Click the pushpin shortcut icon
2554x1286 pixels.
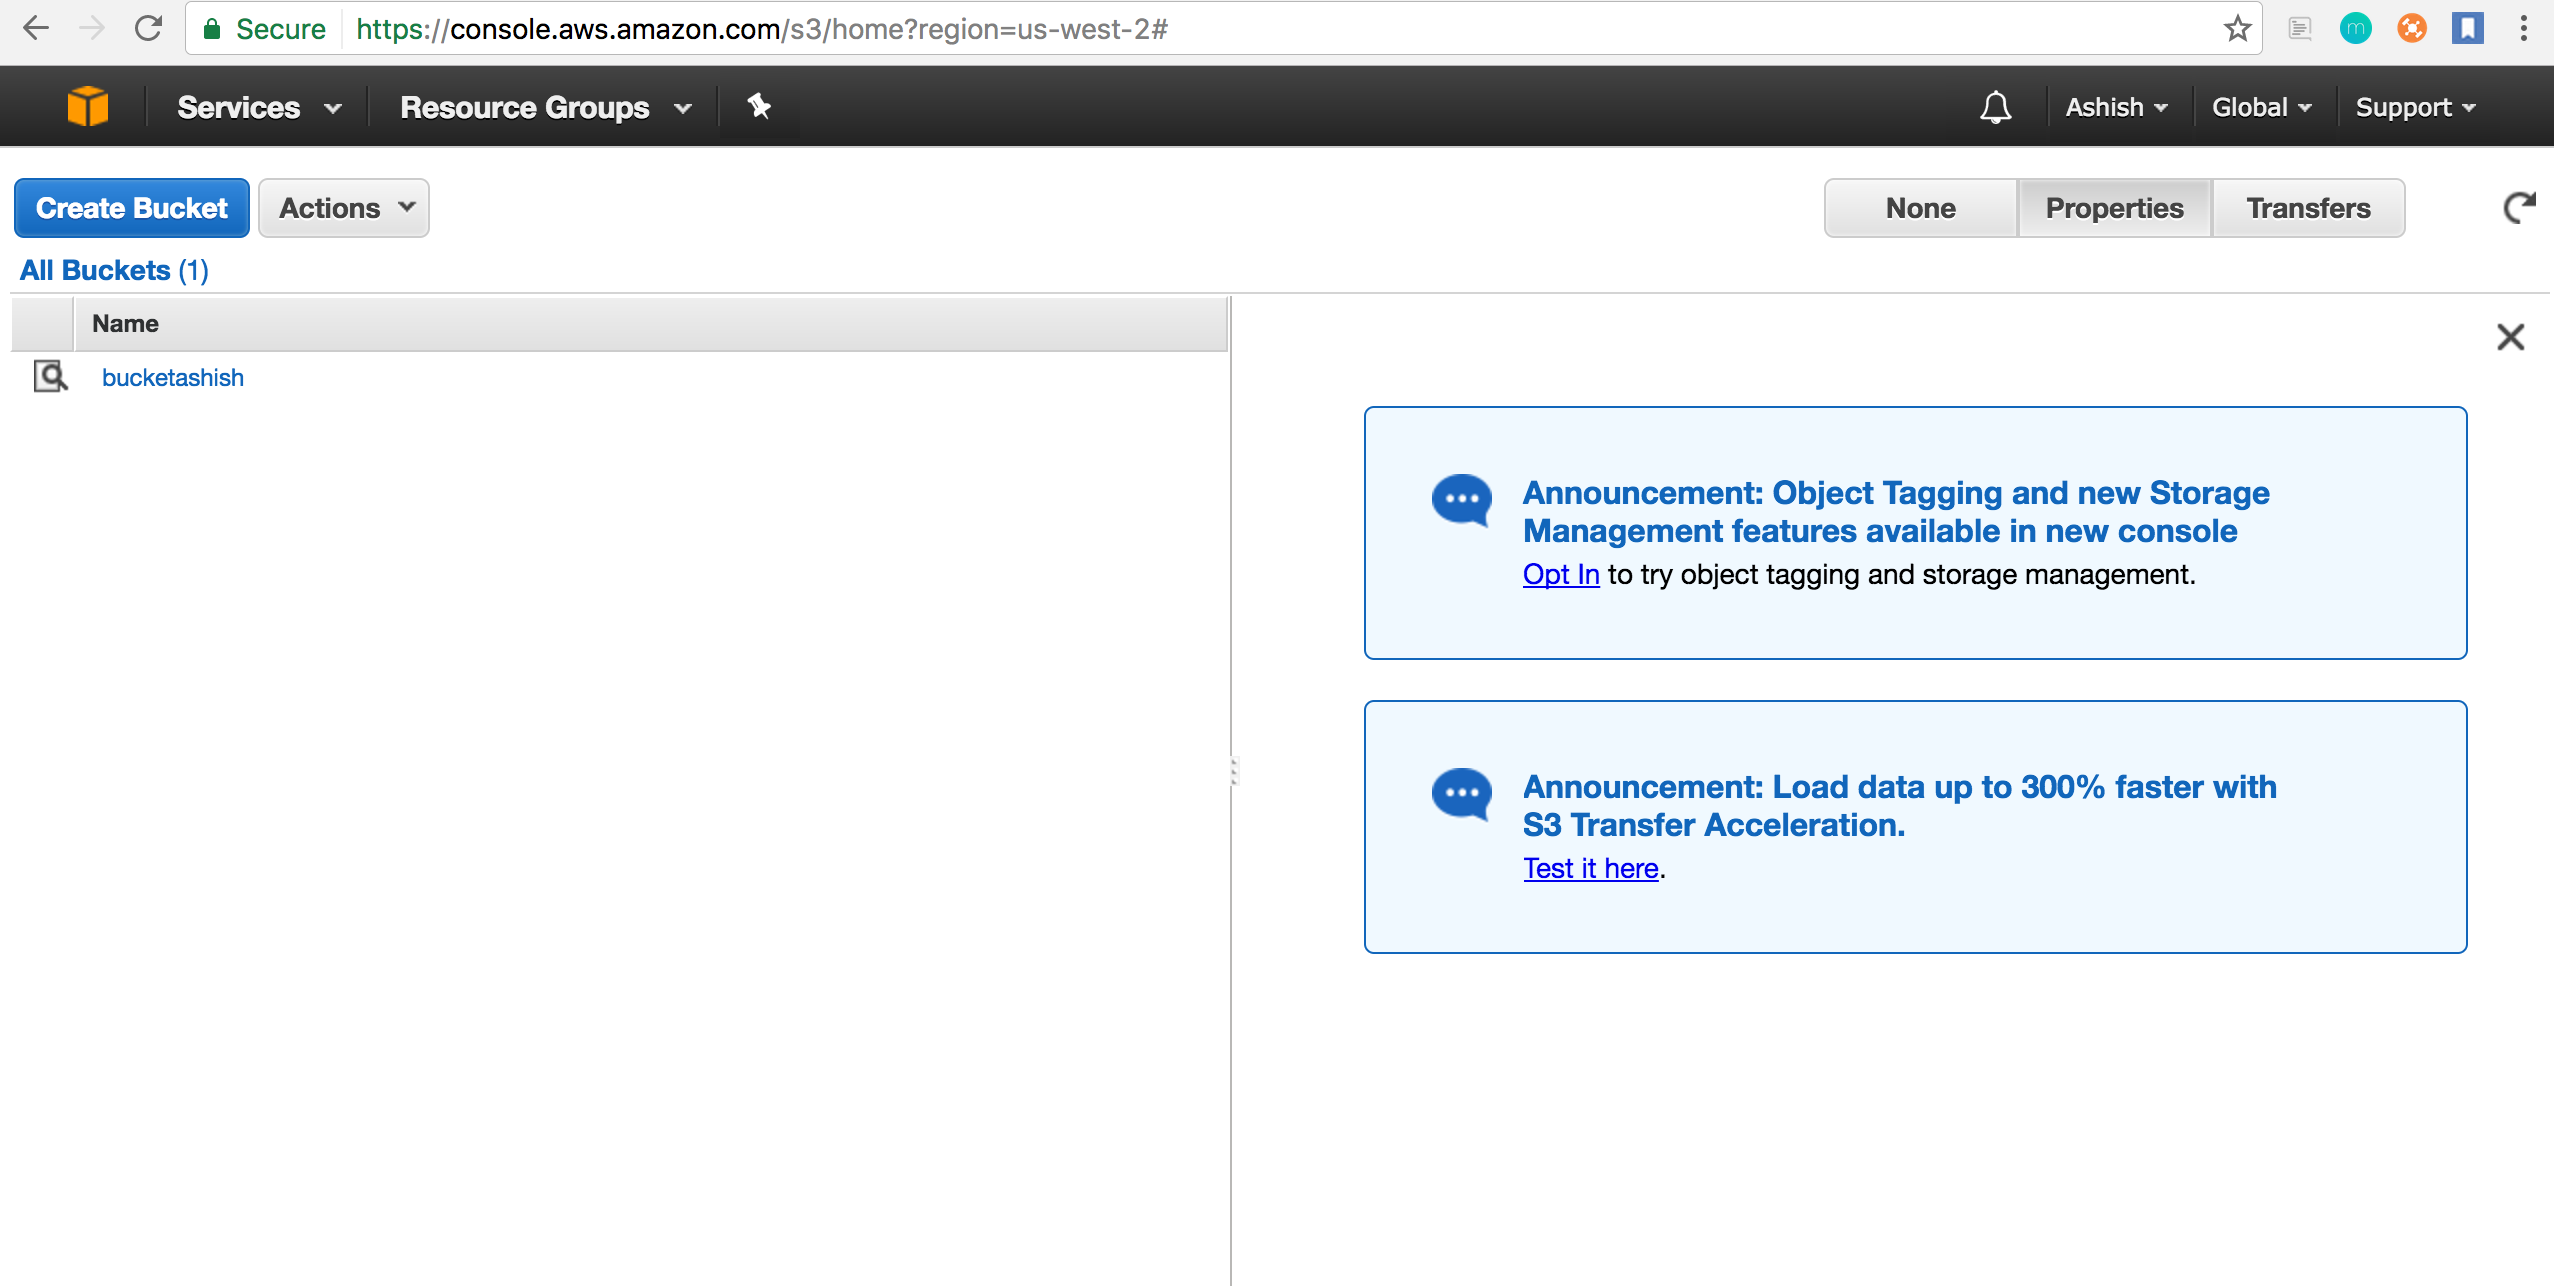[759, 105]
